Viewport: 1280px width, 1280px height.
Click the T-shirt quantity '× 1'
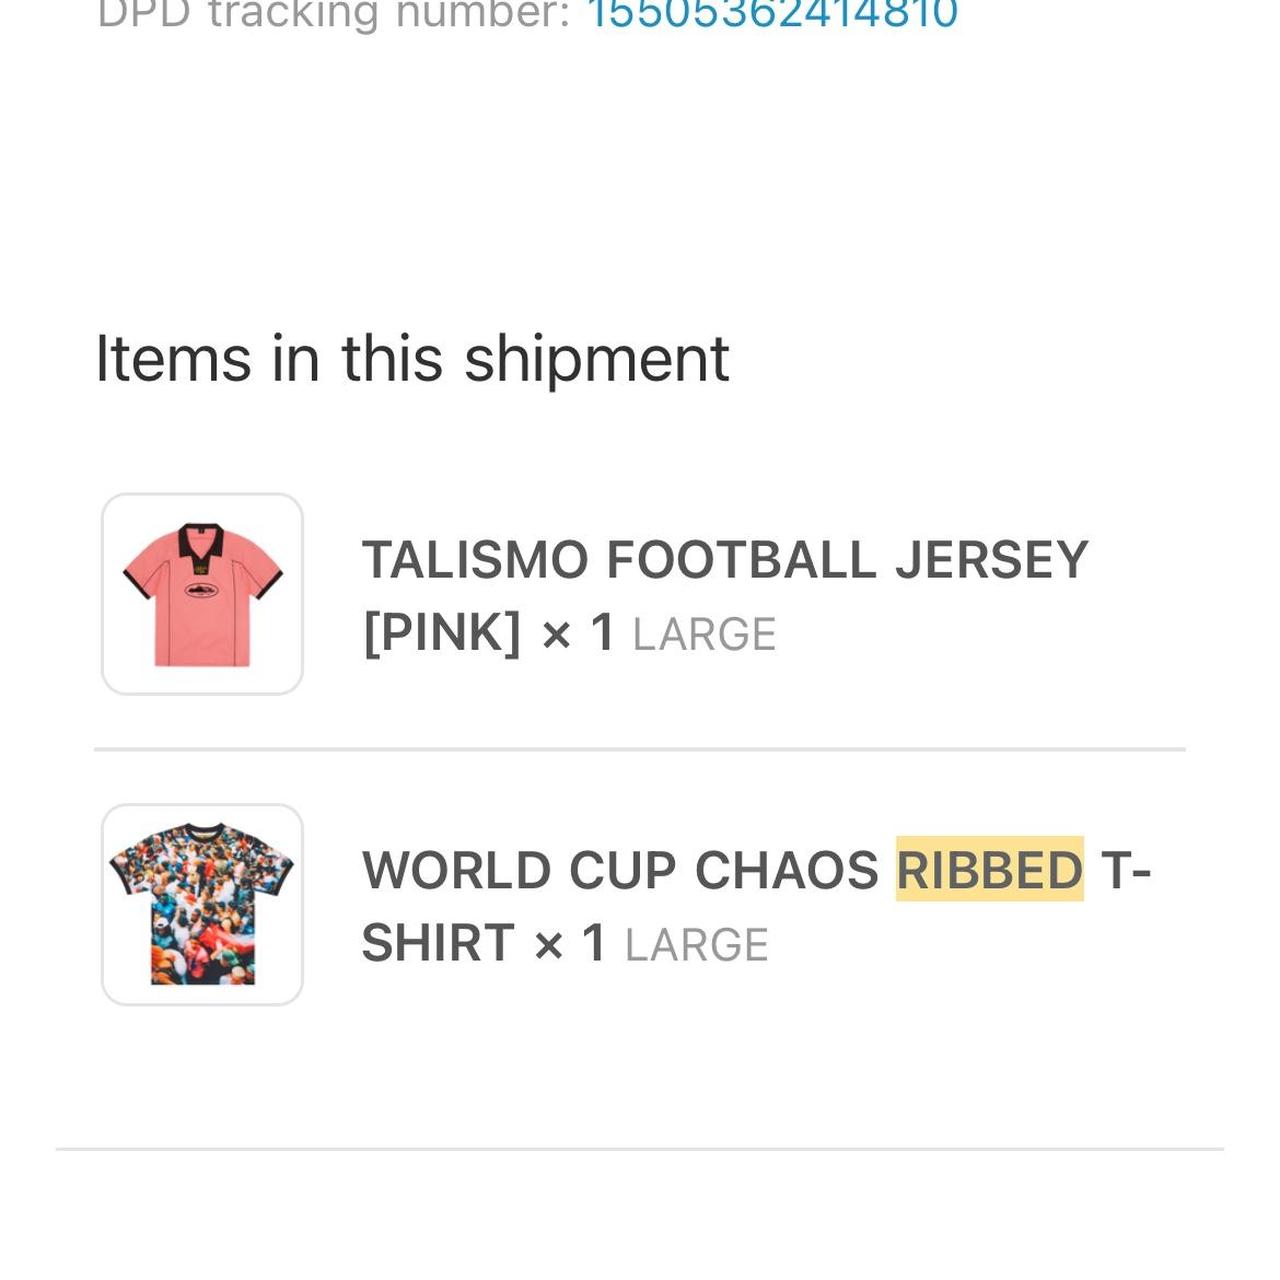pos(570,943)
